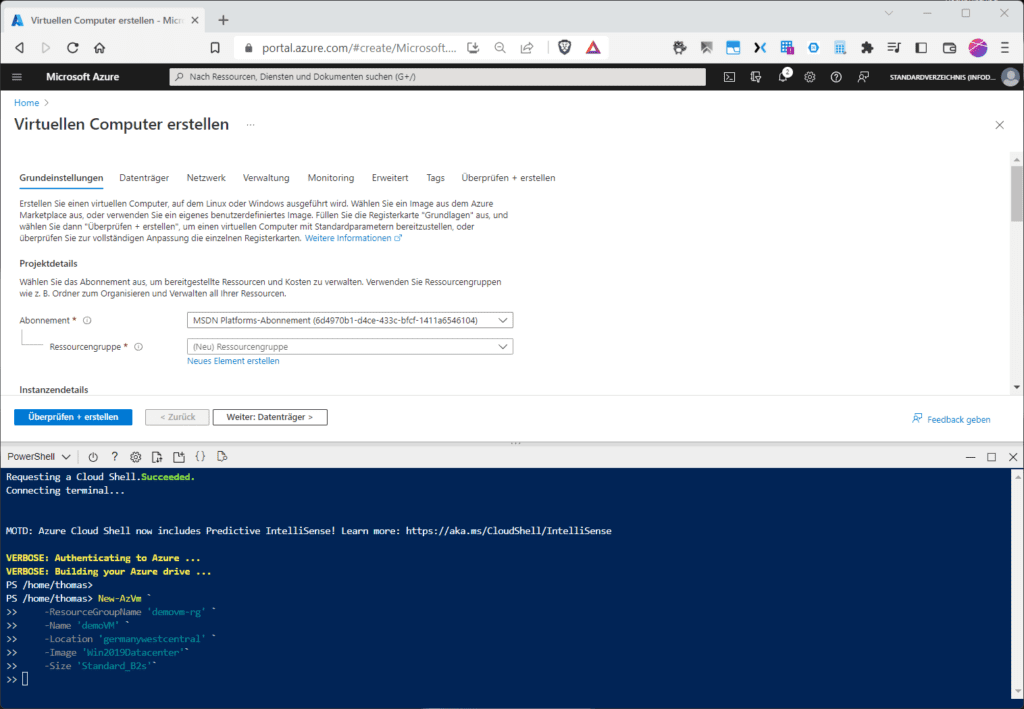The image size is (1024, 709).
Task: Open the feedback icon in Azure header
Action: pos(863,77)
